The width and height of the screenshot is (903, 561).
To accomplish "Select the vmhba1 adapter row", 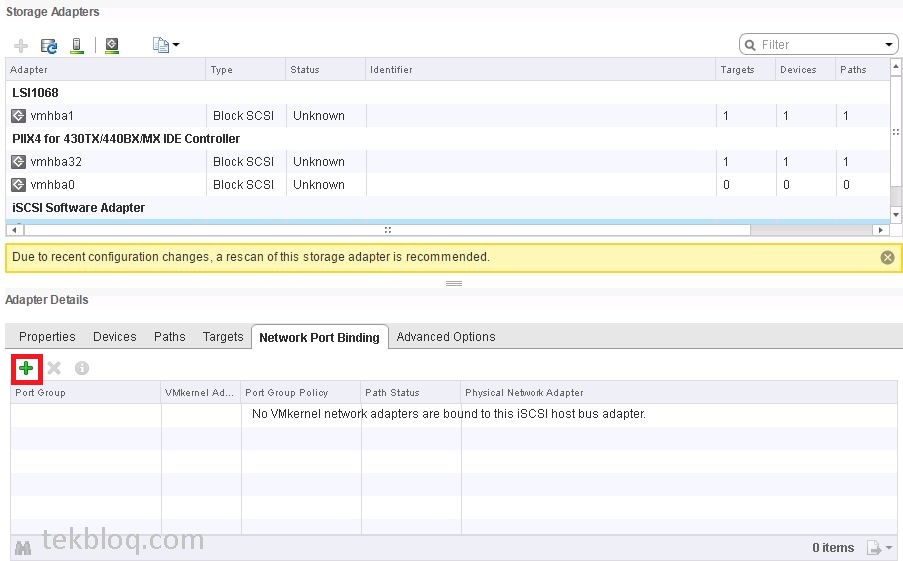I will point(447,115).
